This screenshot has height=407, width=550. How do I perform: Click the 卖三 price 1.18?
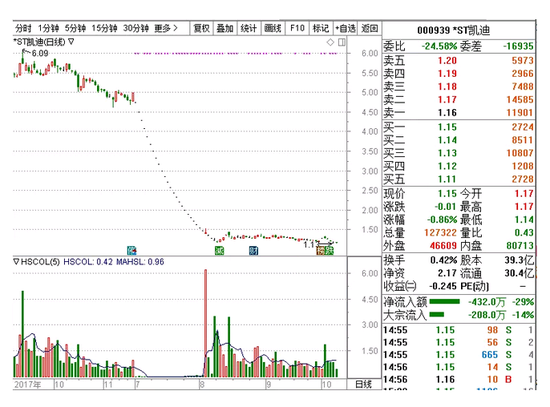[447, 86]
